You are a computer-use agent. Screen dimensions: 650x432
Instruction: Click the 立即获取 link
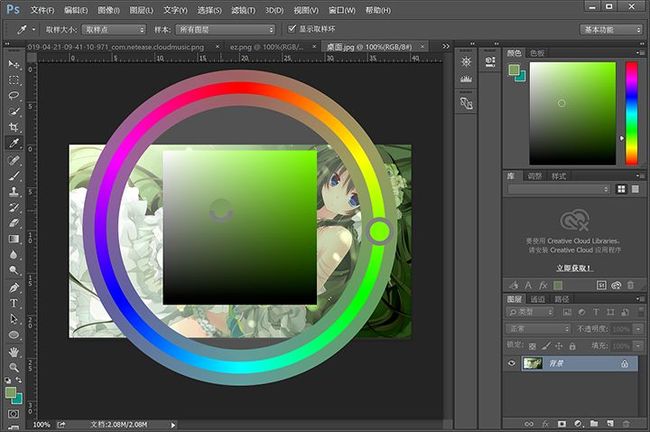point(575,268)
